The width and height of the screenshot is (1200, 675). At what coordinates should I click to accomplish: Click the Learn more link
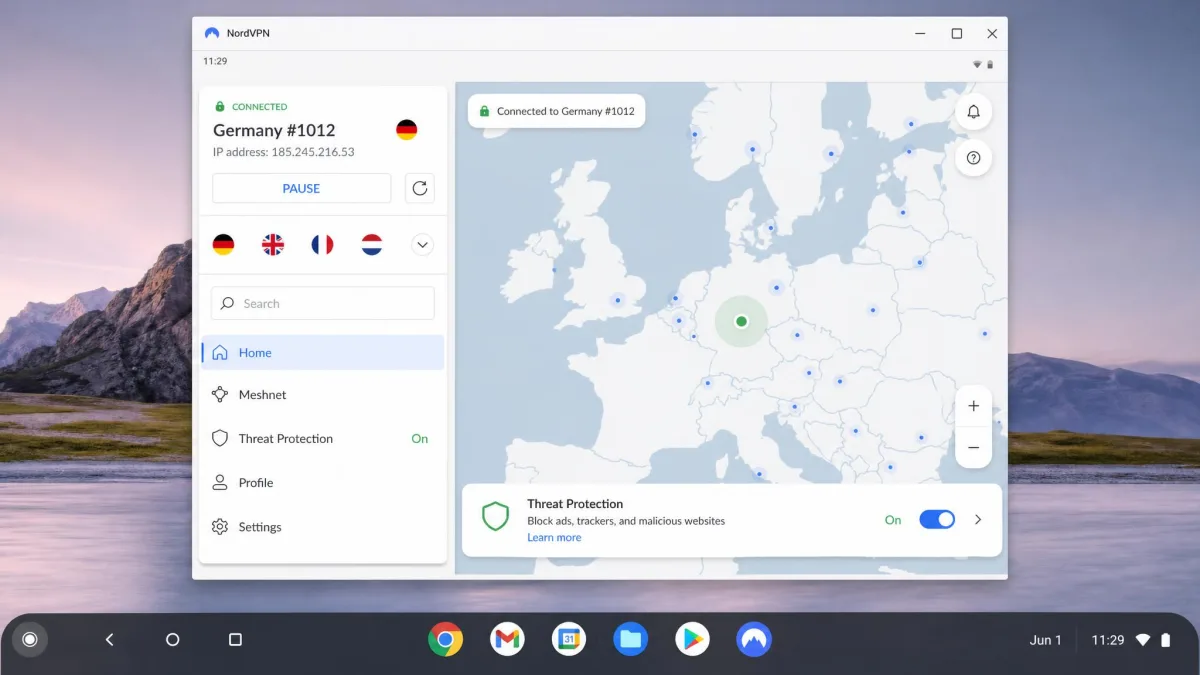pyautogui.click(x=554, y=537)
